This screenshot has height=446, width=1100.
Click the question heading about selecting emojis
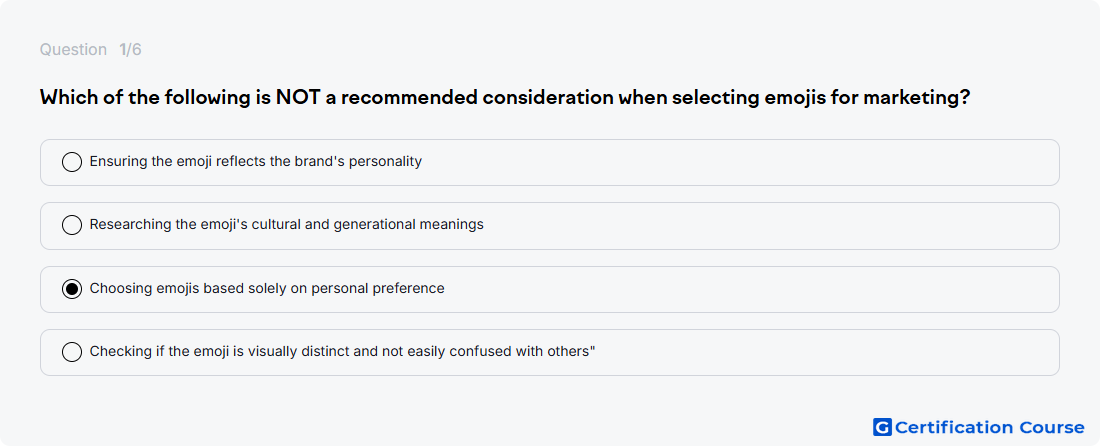pos(505,97)
